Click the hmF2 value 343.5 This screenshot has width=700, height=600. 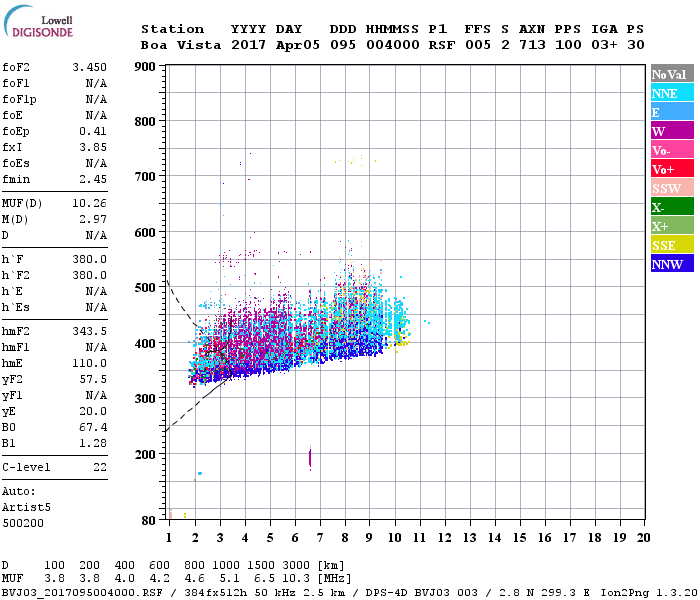(x=89, y=331)
